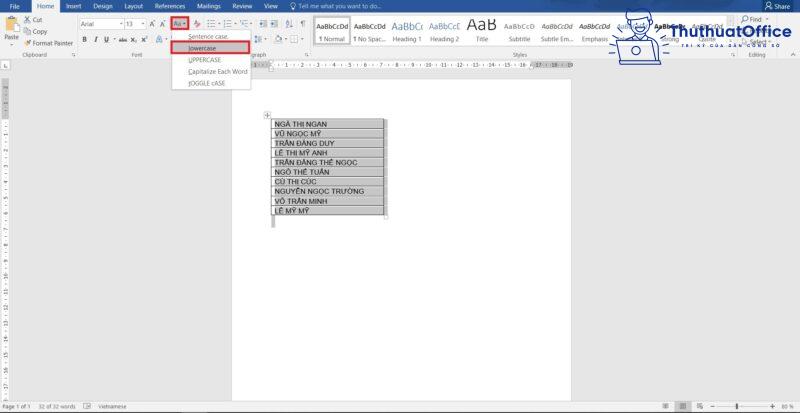Switch to the Mailings tab
The image size is (800, 413).
pyautogui.click(x=208, y=6)
